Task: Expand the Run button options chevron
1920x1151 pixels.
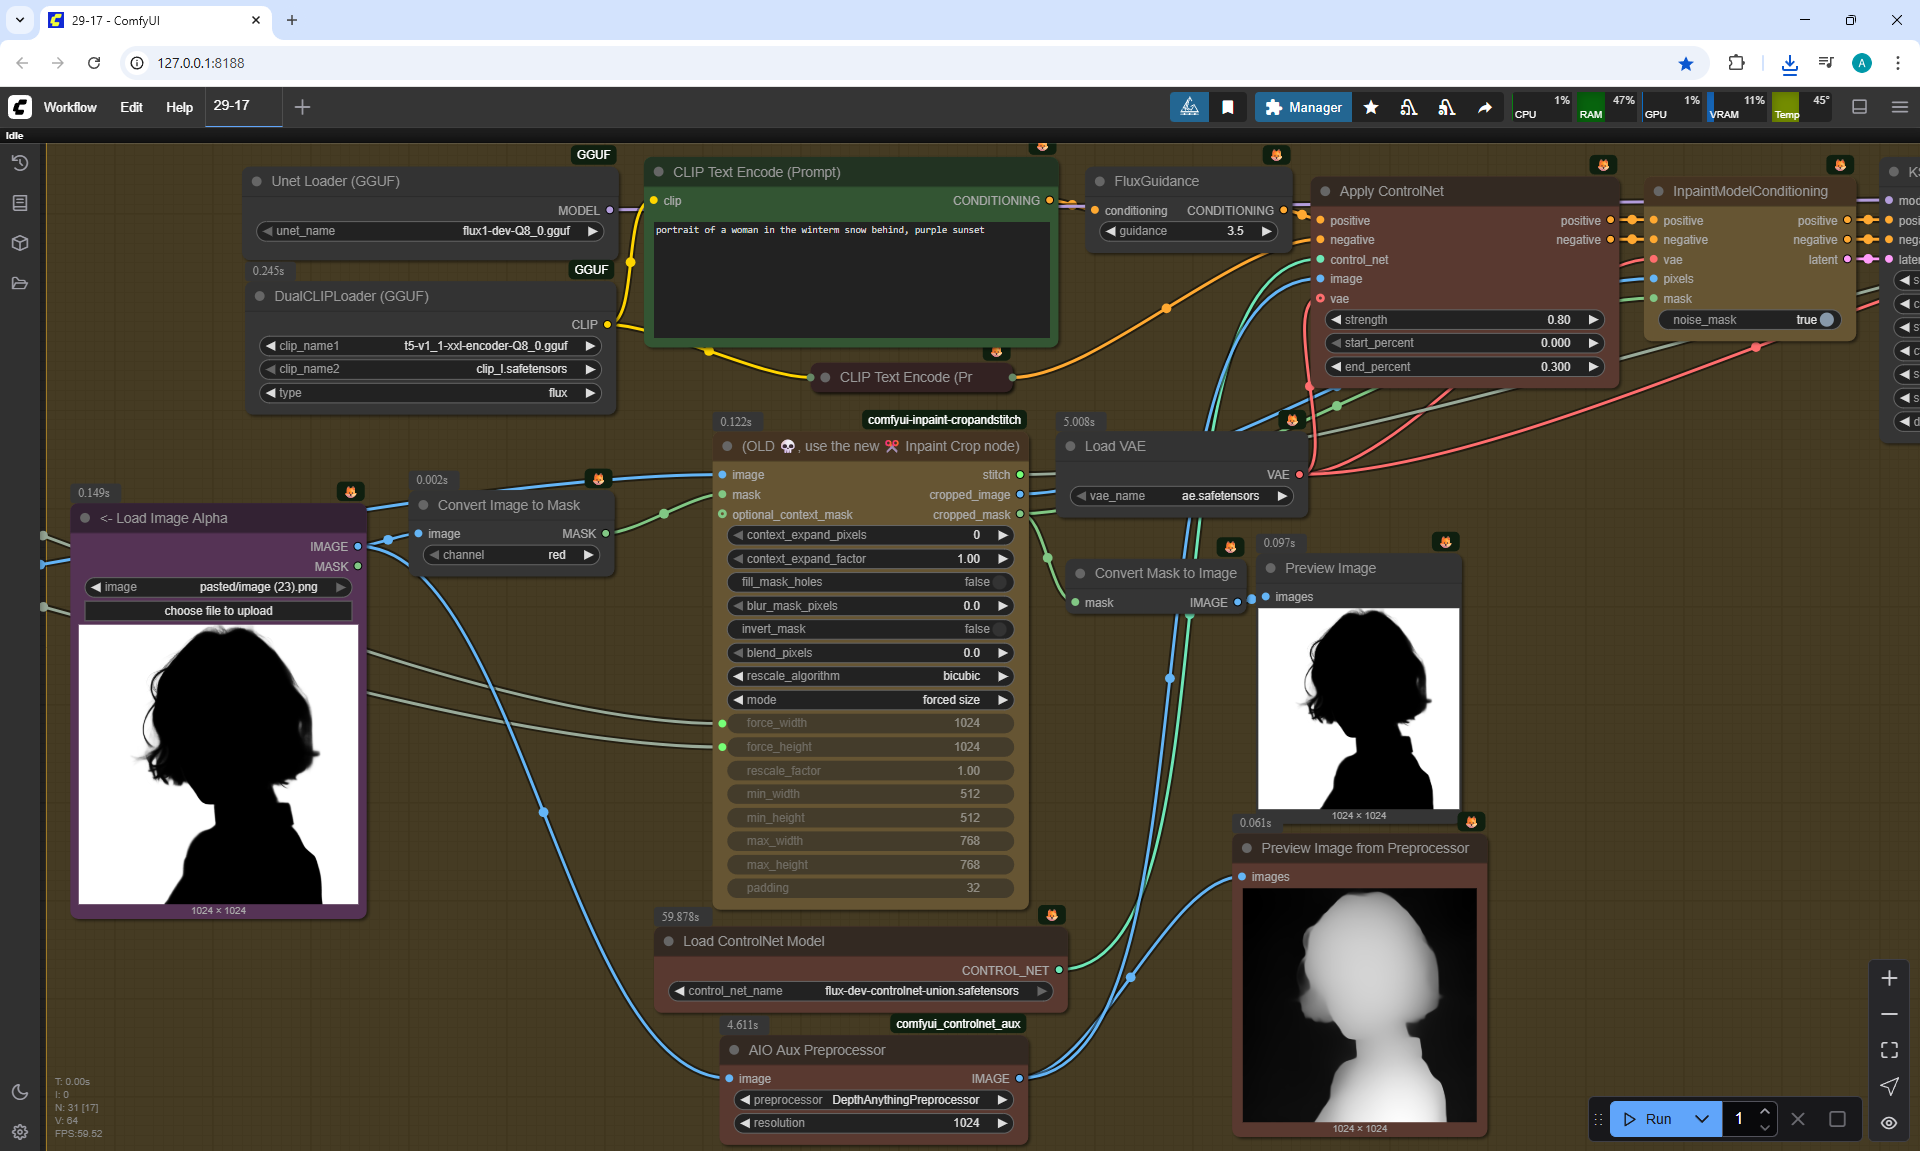Action: 1701,1119
